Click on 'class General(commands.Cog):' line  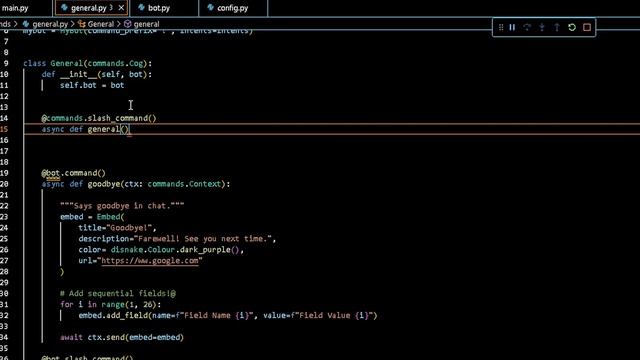point(87,63)
